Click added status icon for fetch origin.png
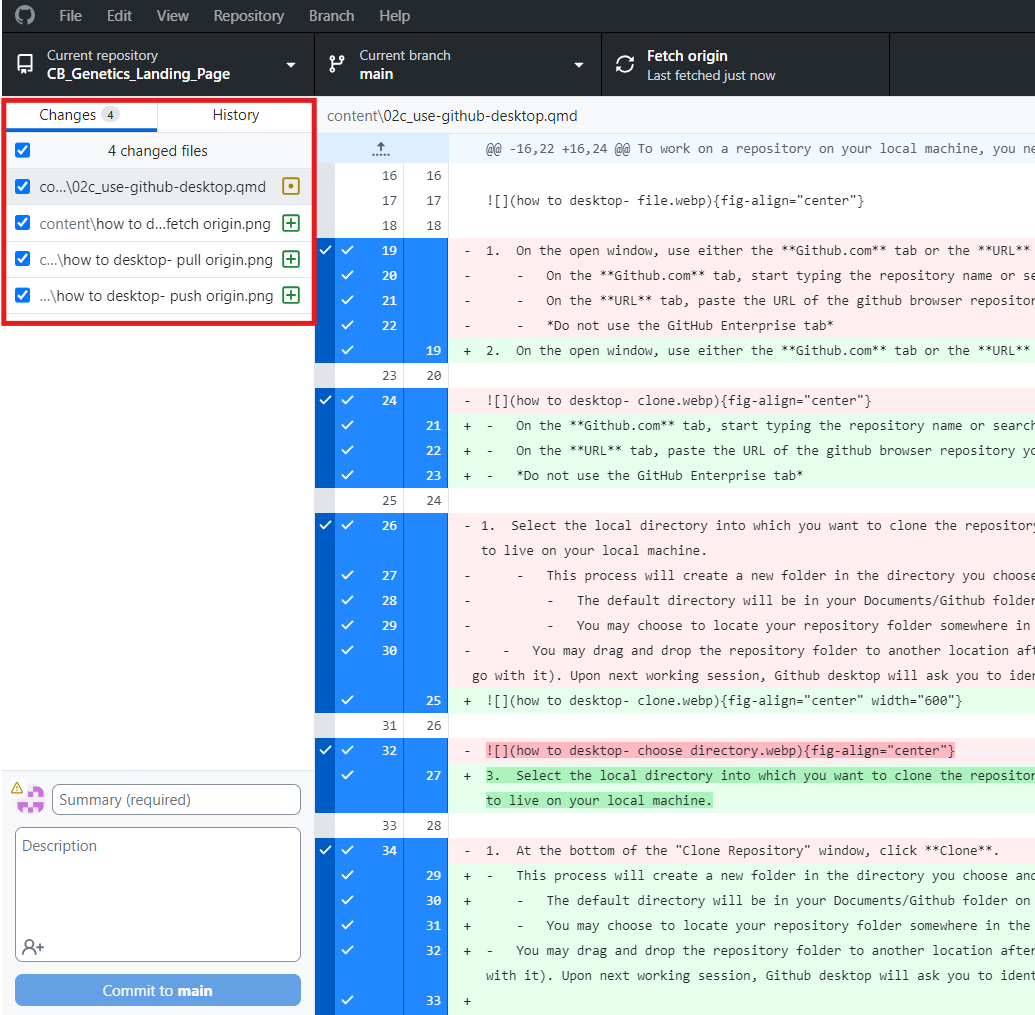Viewport: 1035px width, 1015px height. coord(291,223)
